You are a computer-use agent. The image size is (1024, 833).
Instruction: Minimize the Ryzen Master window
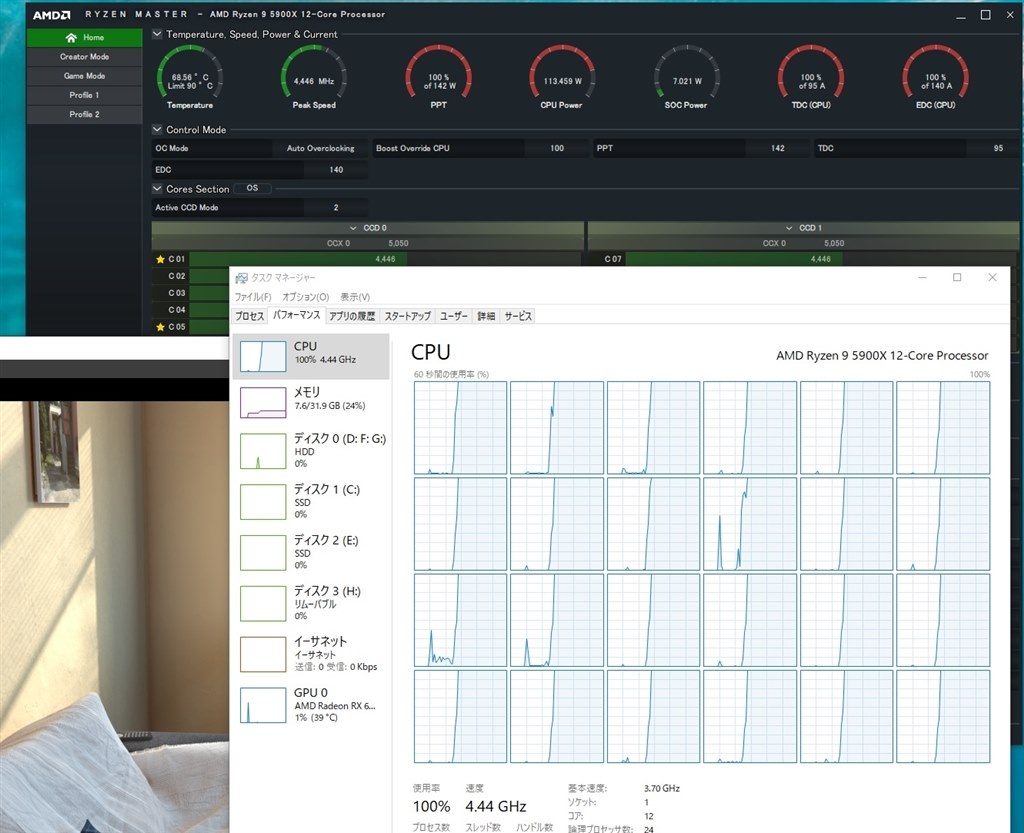pyautogui.click(x=961, y=15)
